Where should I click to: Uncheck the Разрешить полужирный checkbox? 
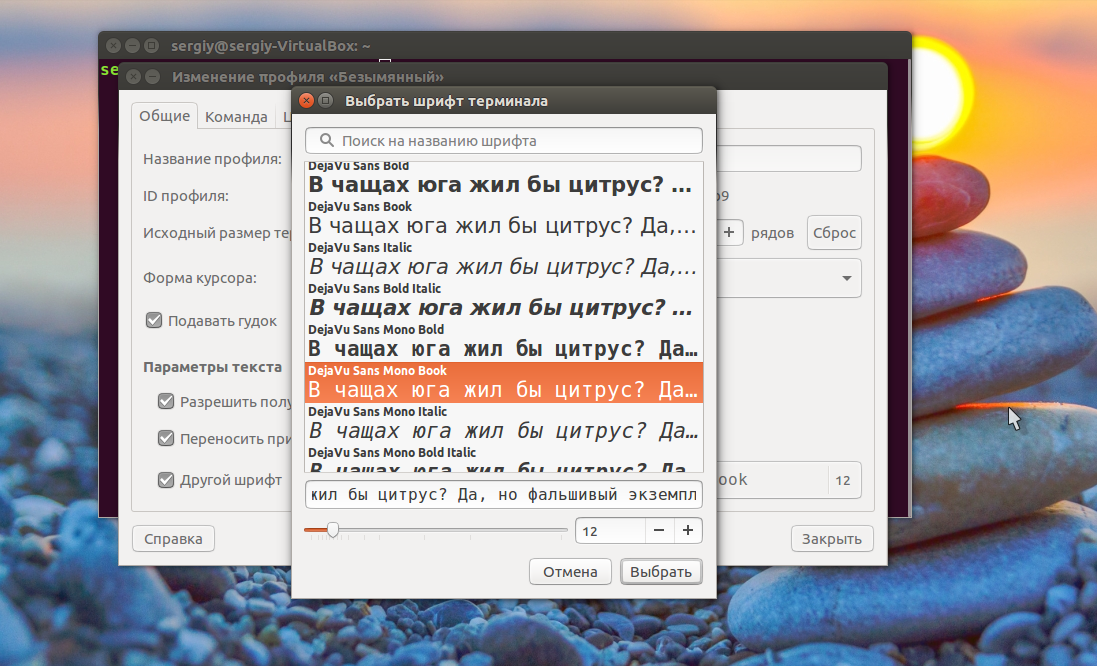point(166,402)
